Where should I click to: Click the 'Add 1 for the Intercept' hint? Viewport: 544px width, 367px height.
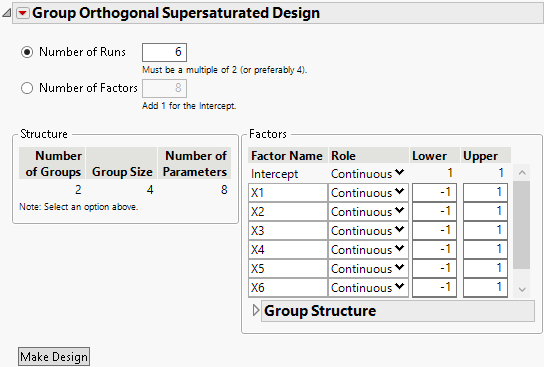[x=189, y=106]
